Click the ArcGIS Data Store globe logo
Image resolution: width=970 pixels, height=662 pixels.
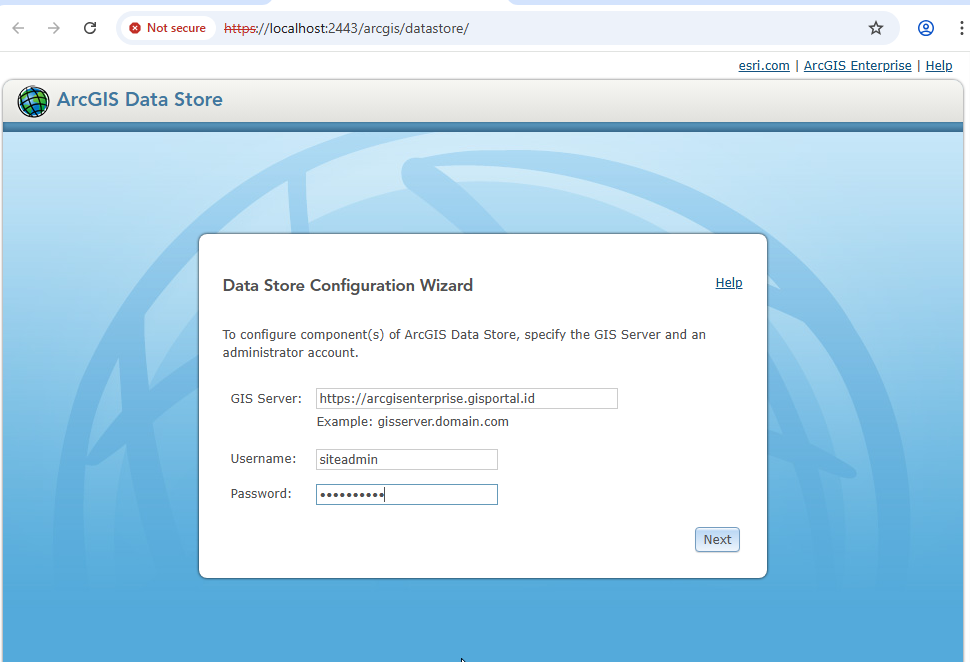click(x=33, y=101)
